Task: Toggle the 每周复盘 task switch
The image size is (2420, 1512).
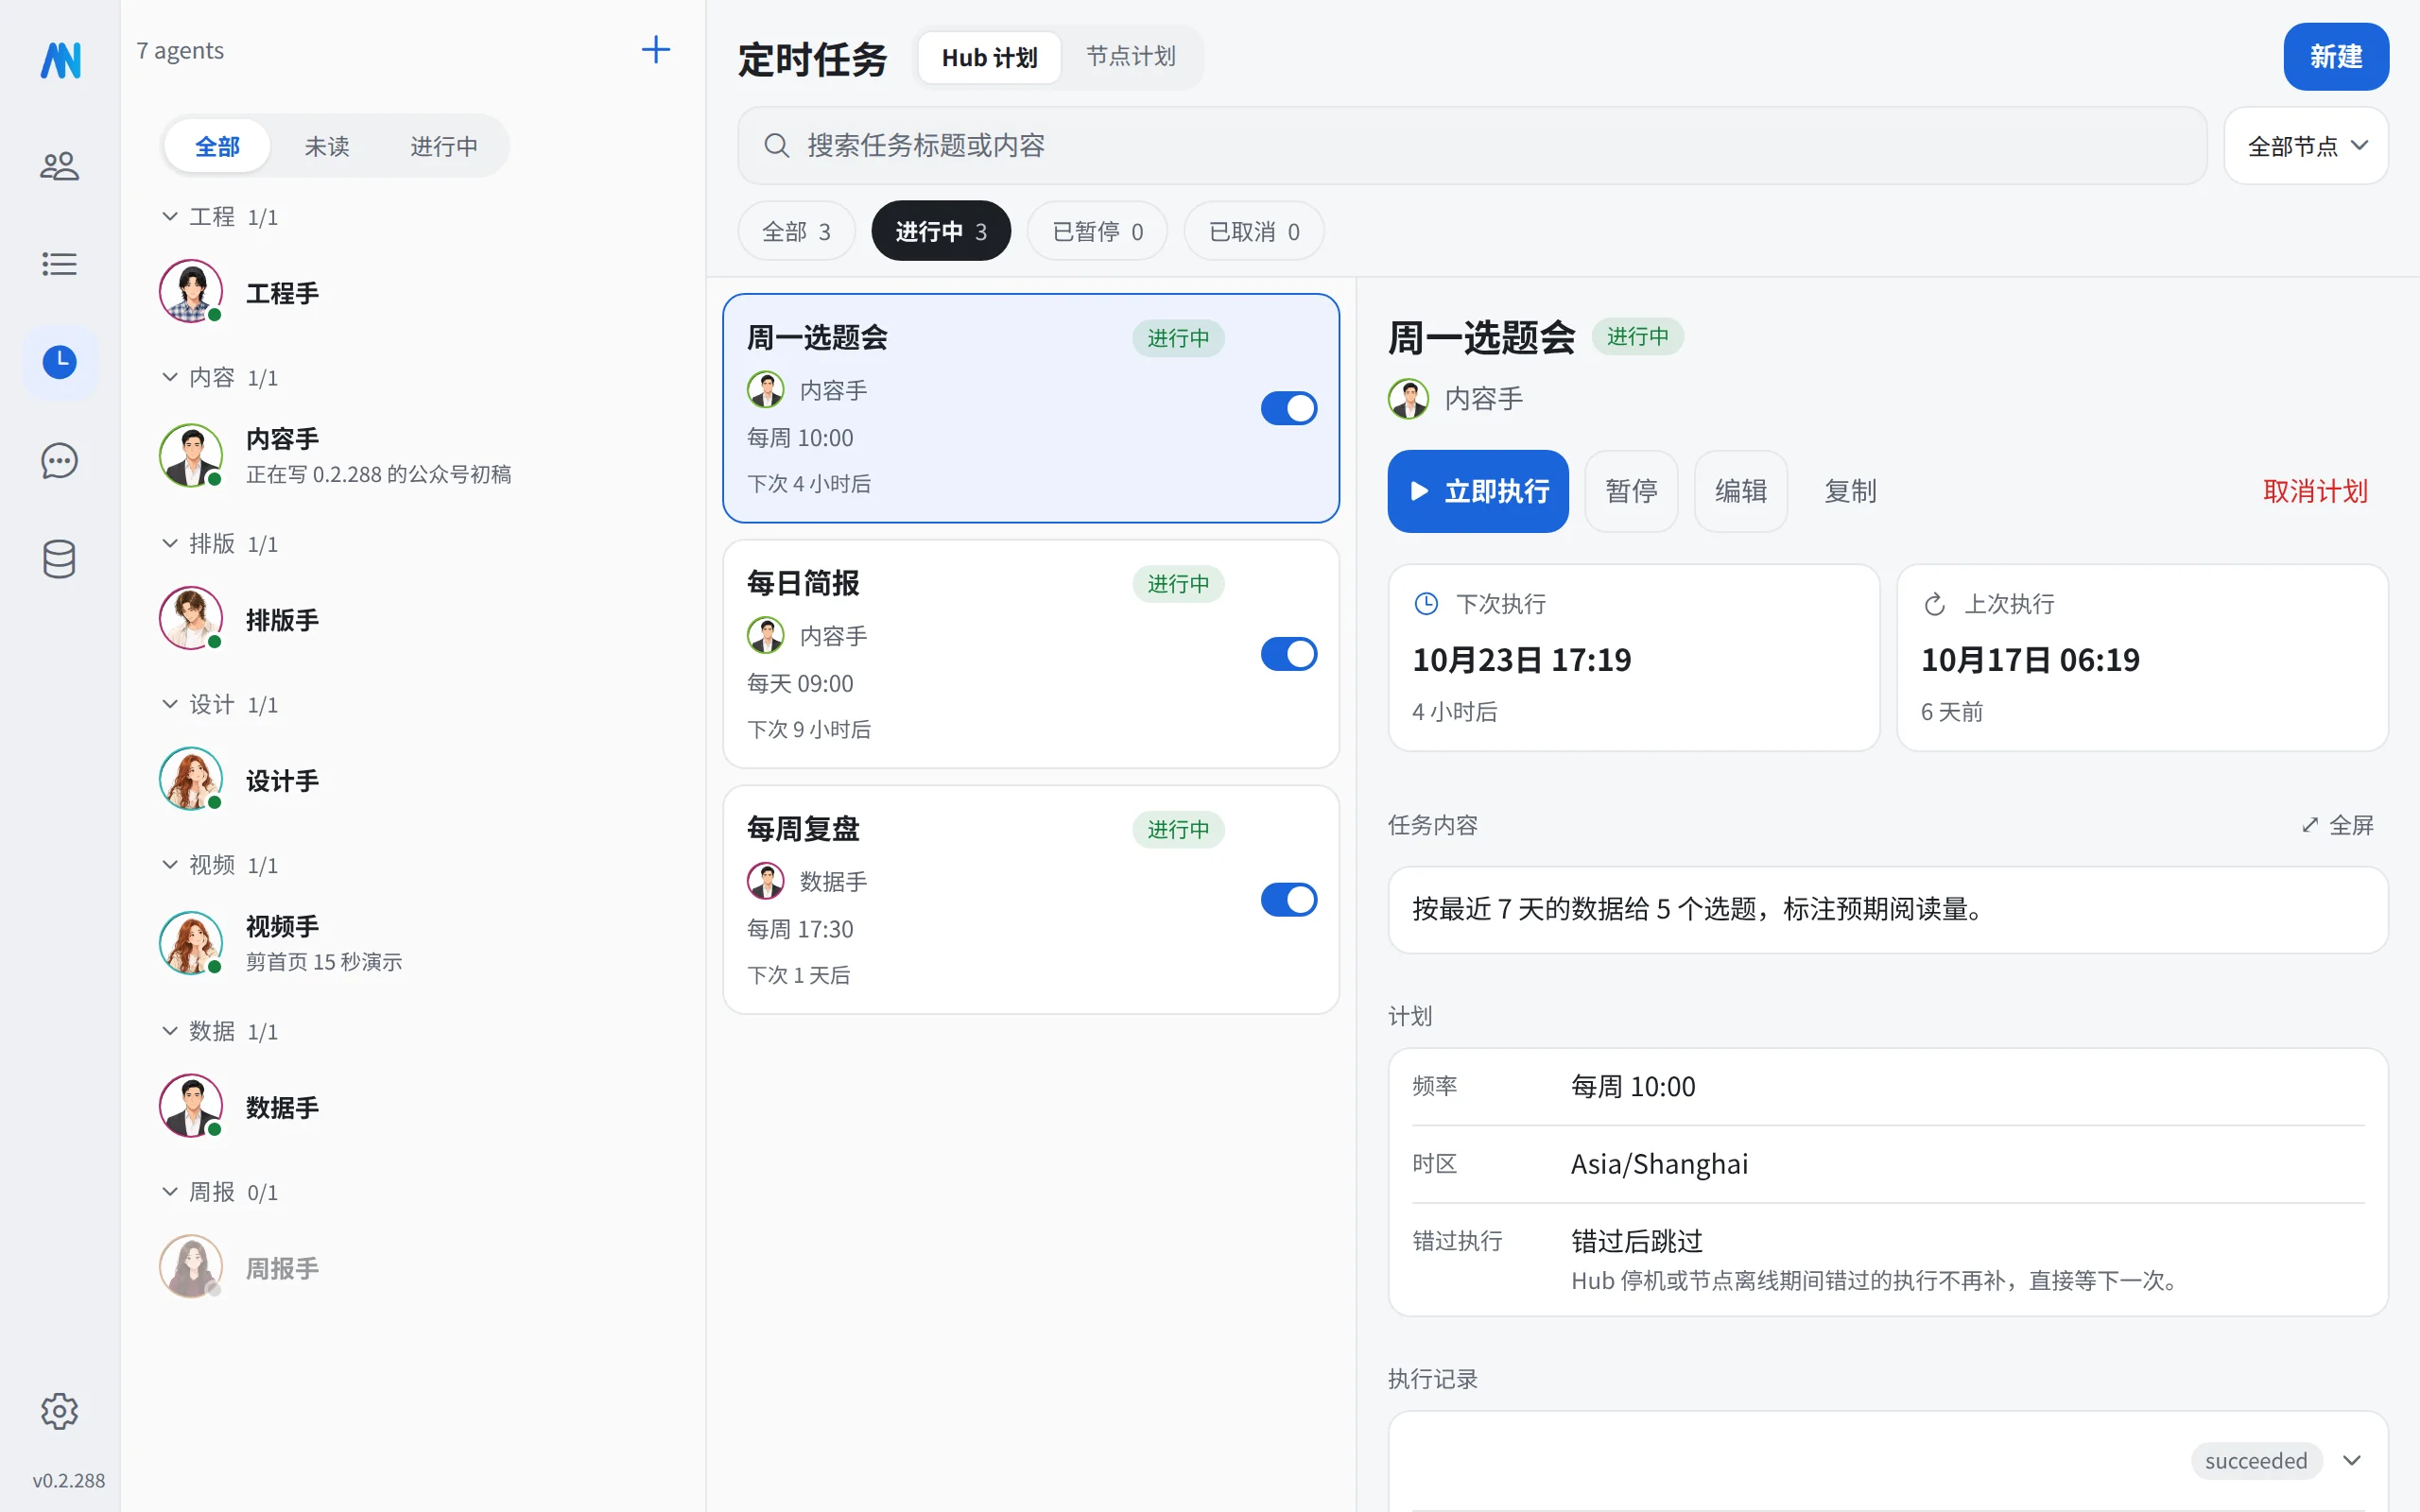Action: (x=1288, y=900)
